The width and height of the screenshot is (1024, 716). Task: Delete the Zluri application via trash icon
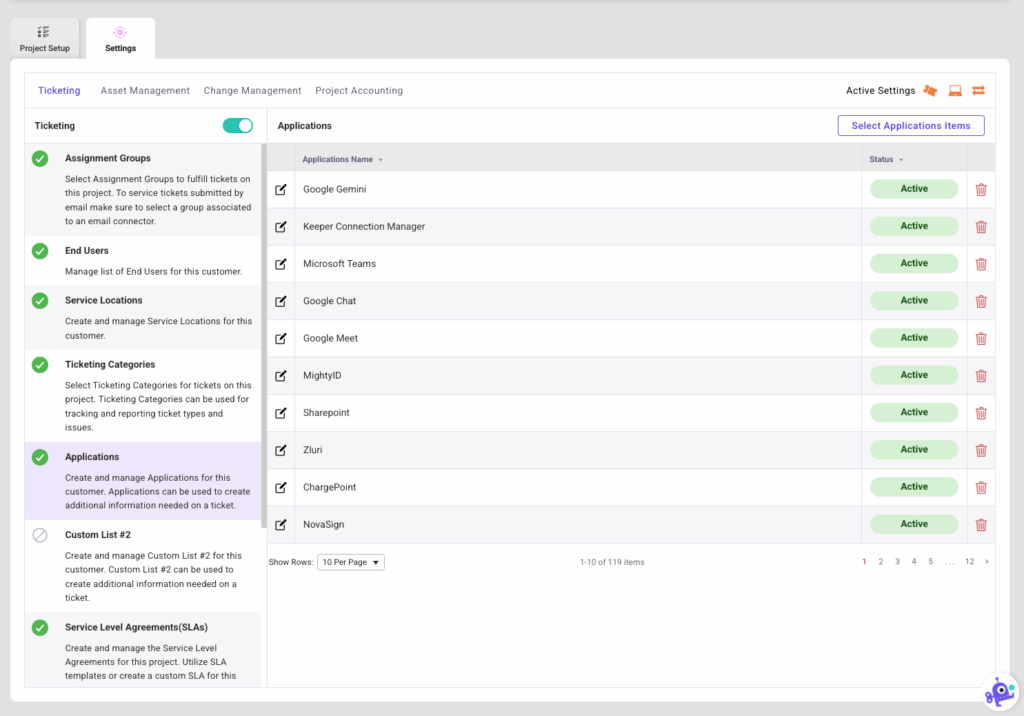point(981,449)
